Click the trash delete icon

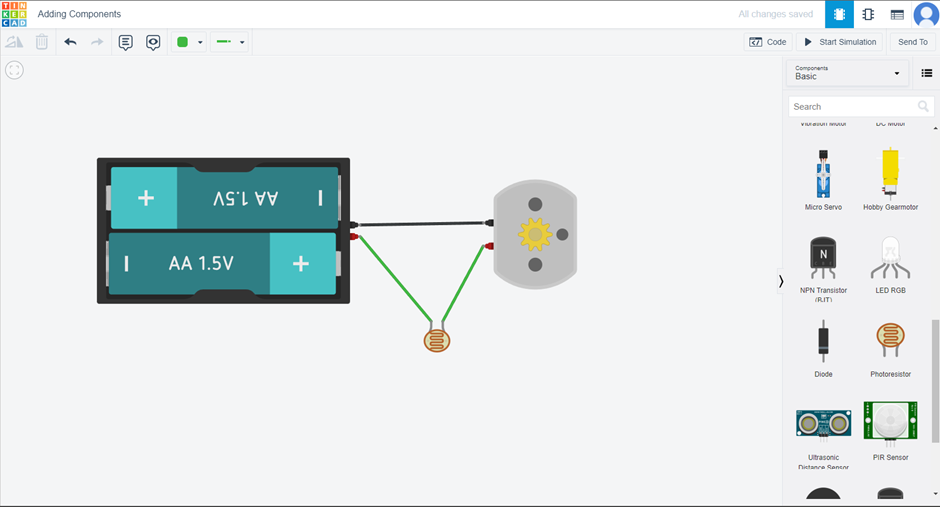[41, 42]
